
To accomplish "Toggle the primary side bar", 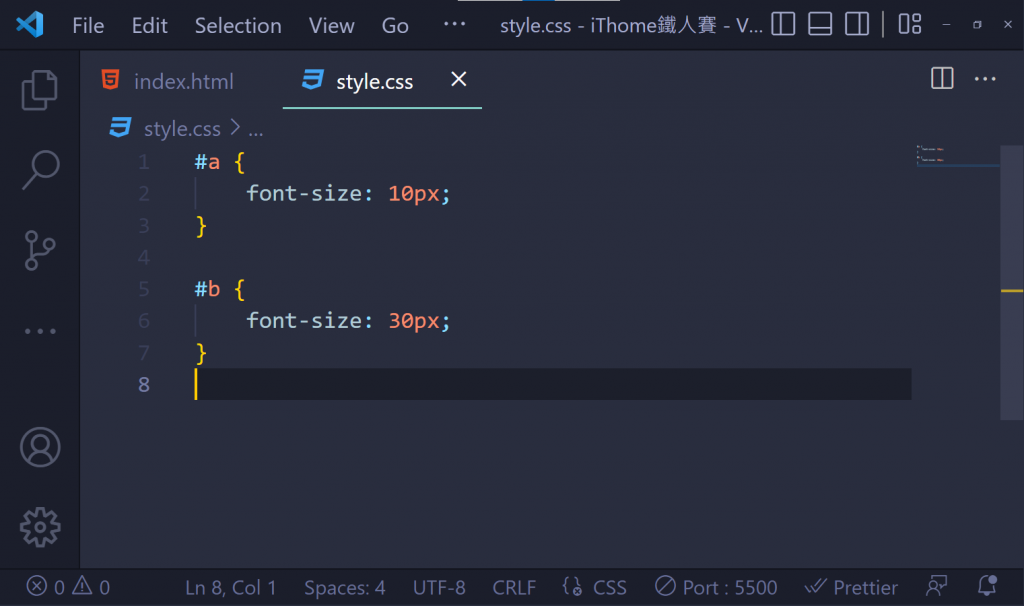I will coord(783,25).
